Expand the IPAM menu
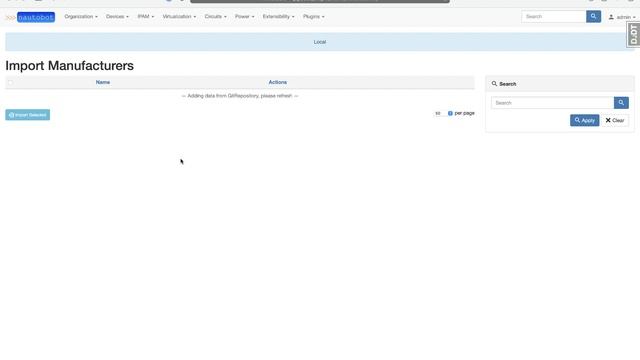 (x=146, y=17)
